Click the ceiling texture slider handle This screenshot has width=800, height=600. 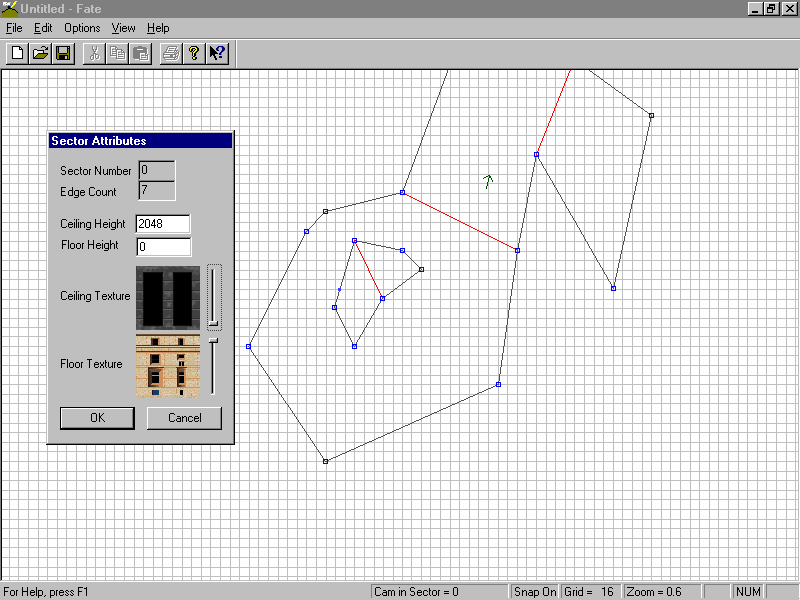[x=214, y=323]
